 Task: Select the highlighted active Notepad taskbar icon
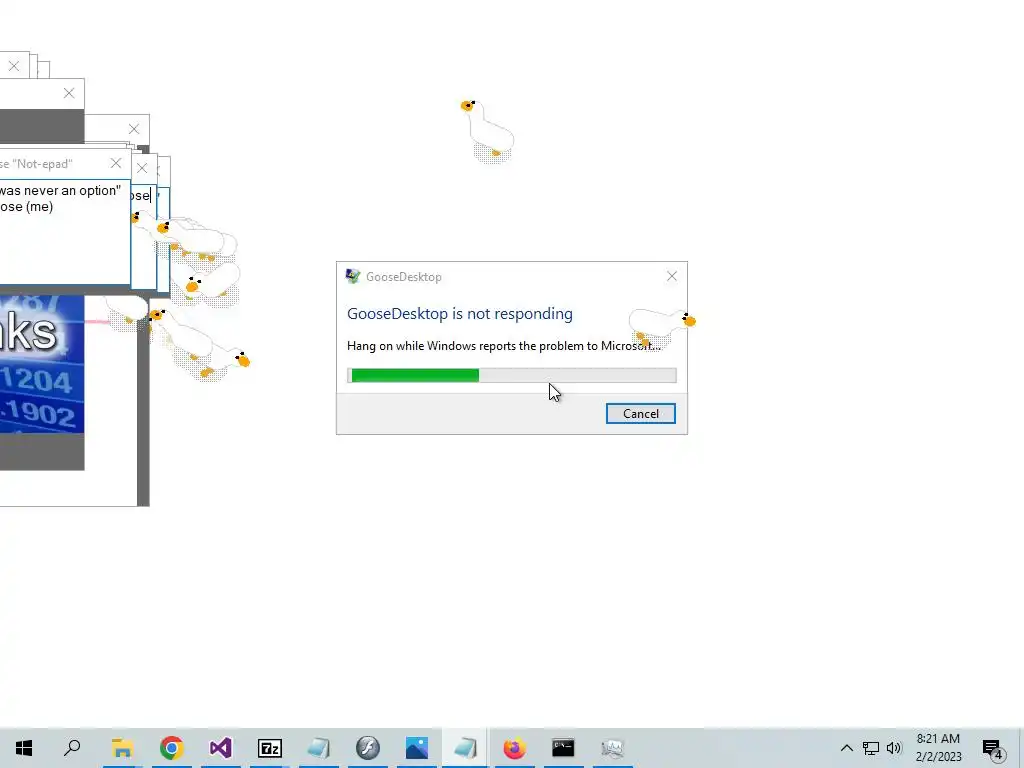pos(464,748)
